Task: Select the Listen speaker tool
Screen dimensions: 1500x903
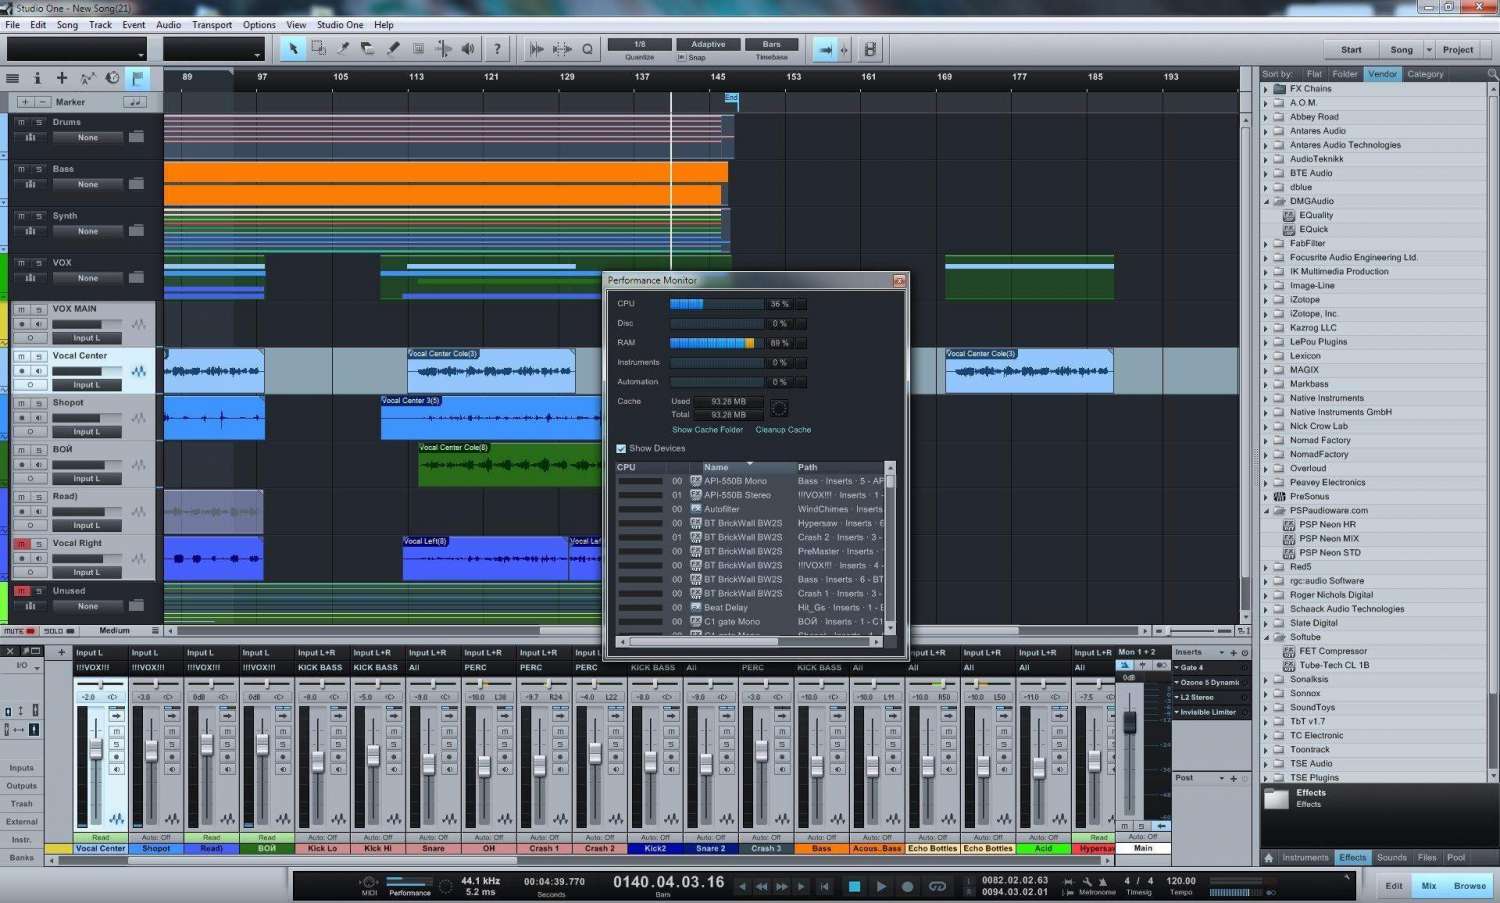Action: point(468,49)
